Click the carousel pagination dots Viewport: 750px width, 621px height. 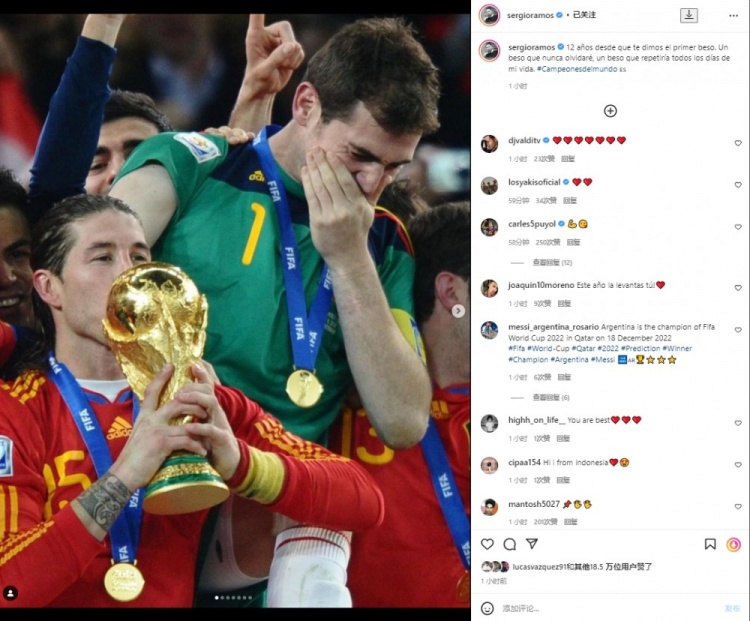233,598
